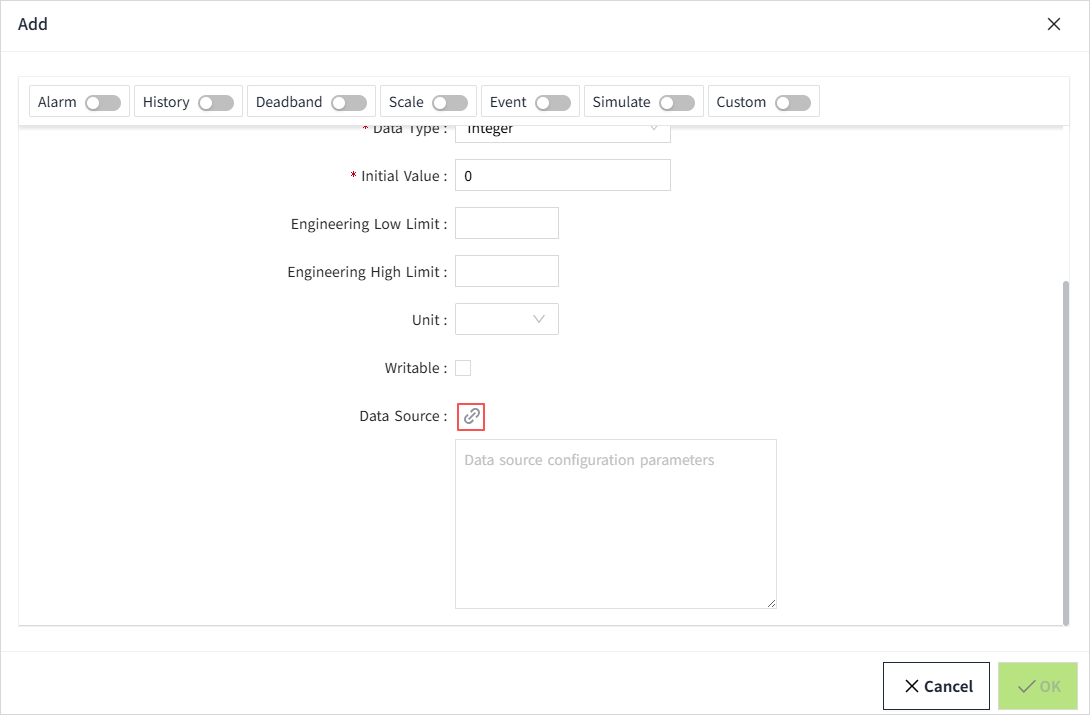The height and width of the screenshot is (715, 1090).
Task: Focus the Engineering High Limit field
Action: (507, 271)
